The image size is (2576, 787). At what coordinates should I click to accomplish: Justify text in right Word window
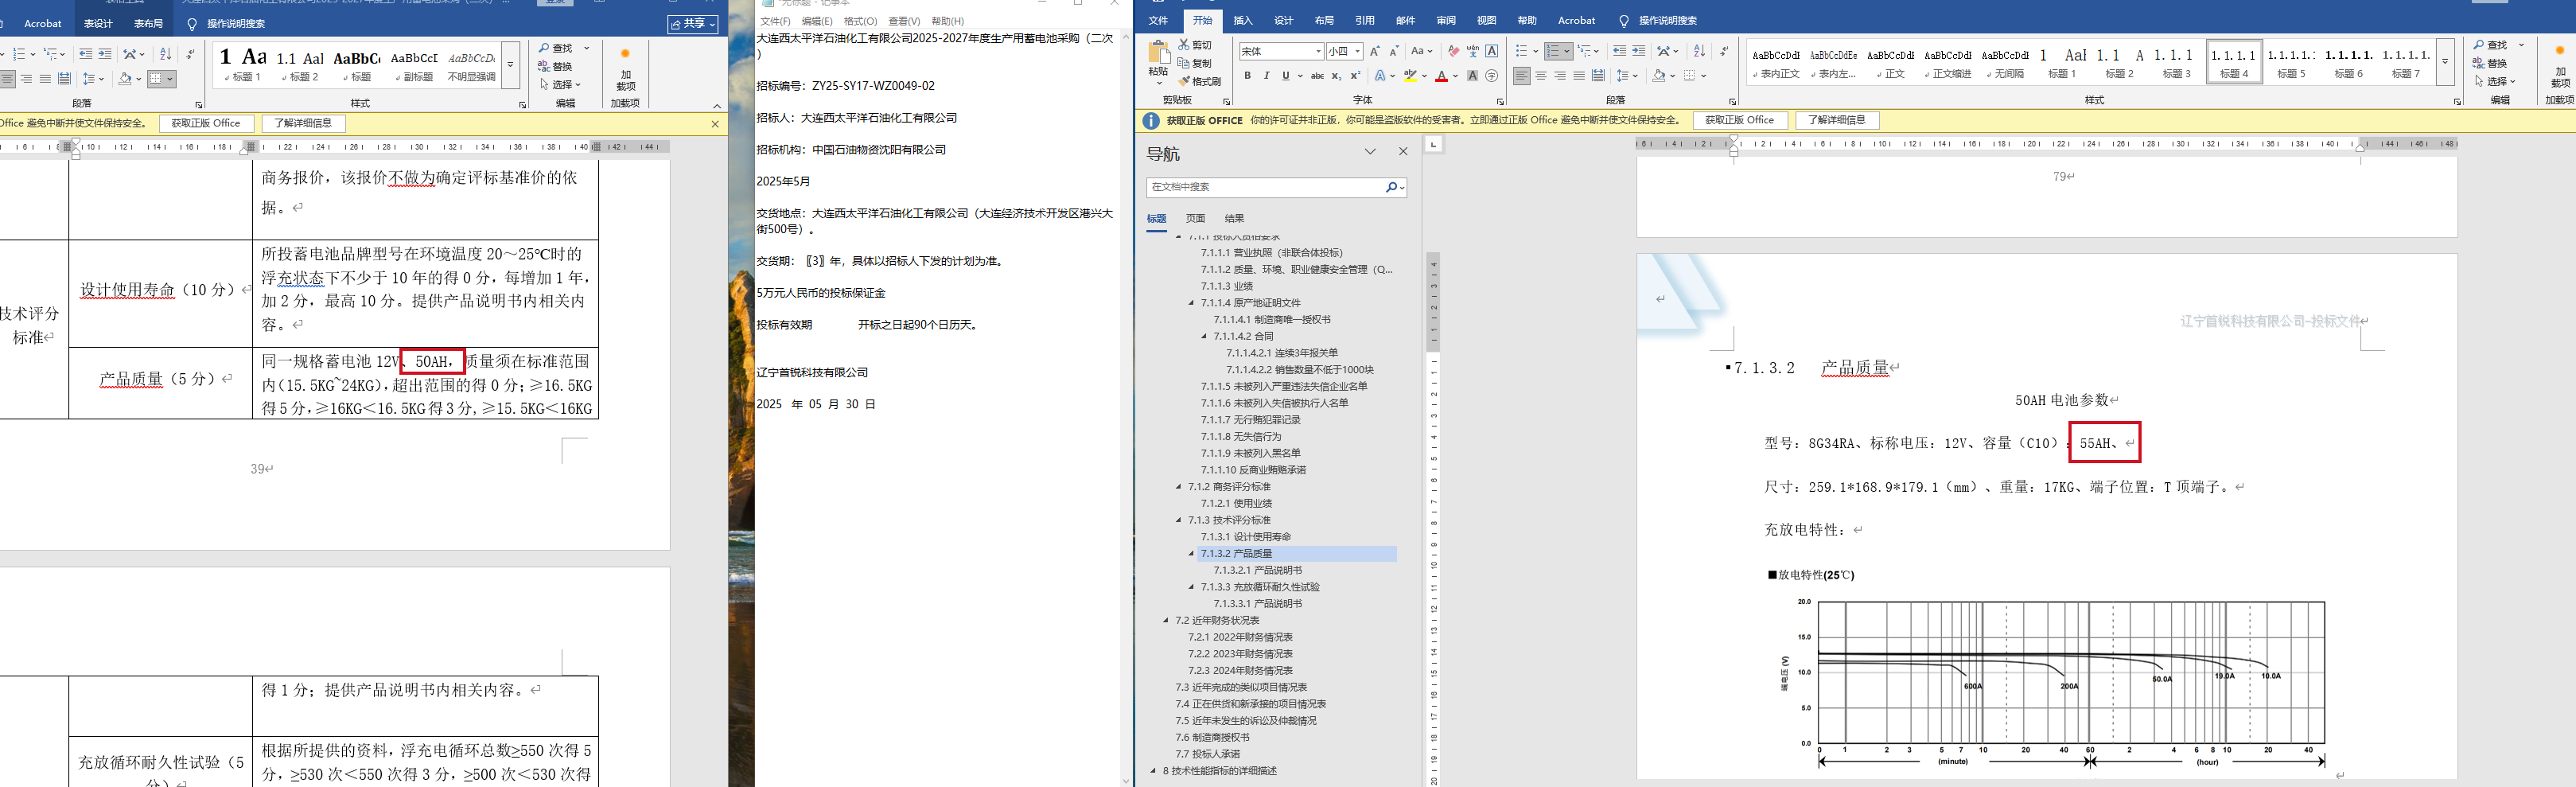point(1579,76)
